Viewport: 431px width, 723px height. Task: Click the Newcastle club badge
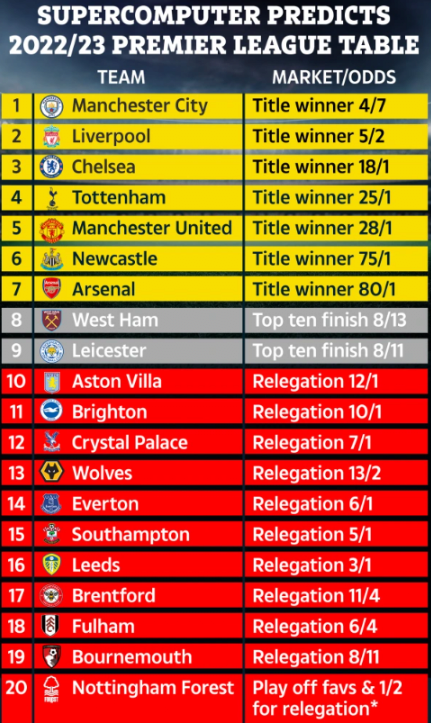tap(51, 259)
